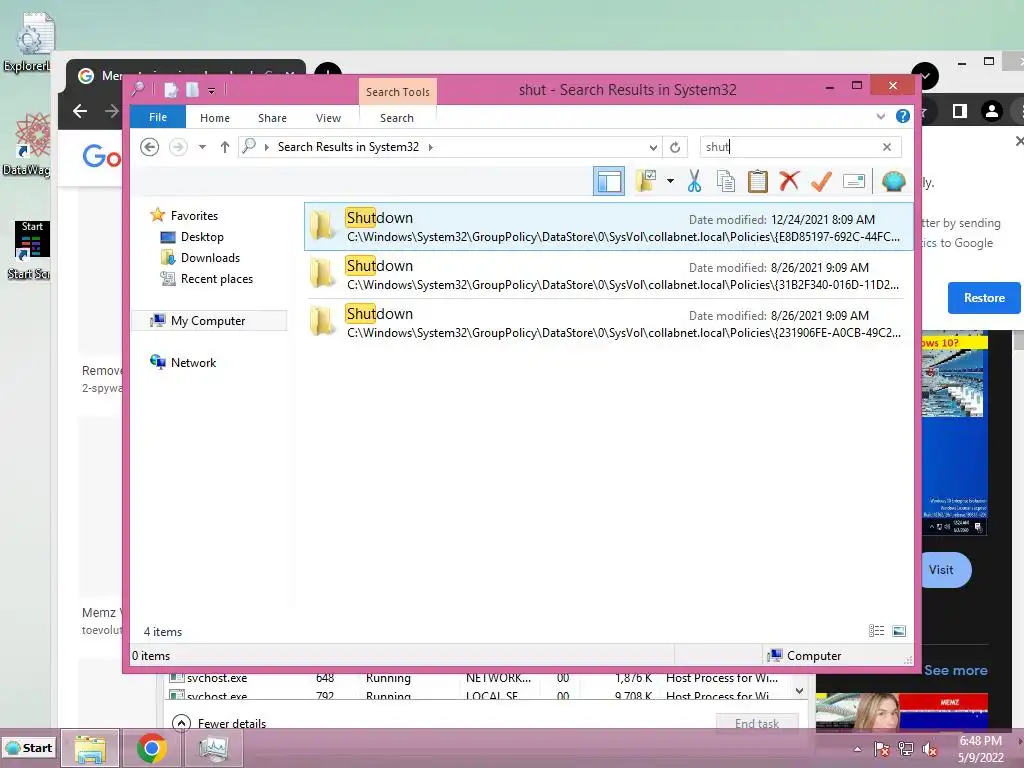The width and height of the screenshot is (1024, 768).
Task: Click the Action Center flag icon
Action: 882,749
